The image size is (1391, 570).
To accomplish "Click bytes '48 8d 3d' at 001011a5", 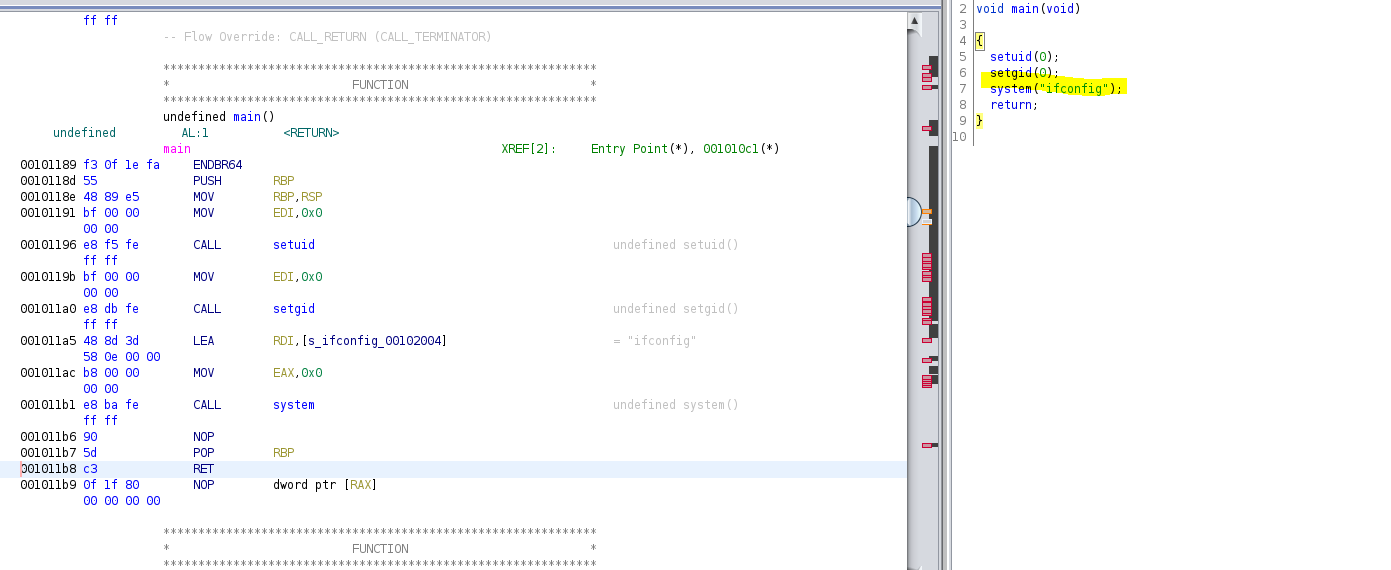I will click(111, 341).
